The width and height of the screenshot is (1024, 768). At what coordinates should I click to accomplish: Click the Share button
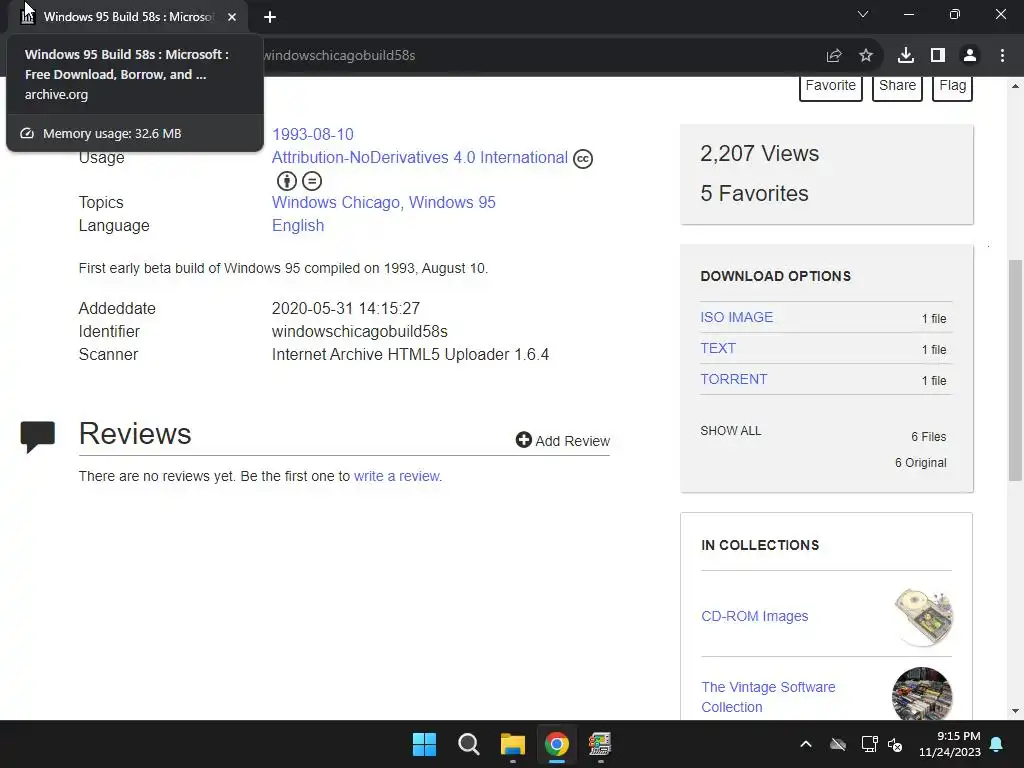click(x=897, y=87)
